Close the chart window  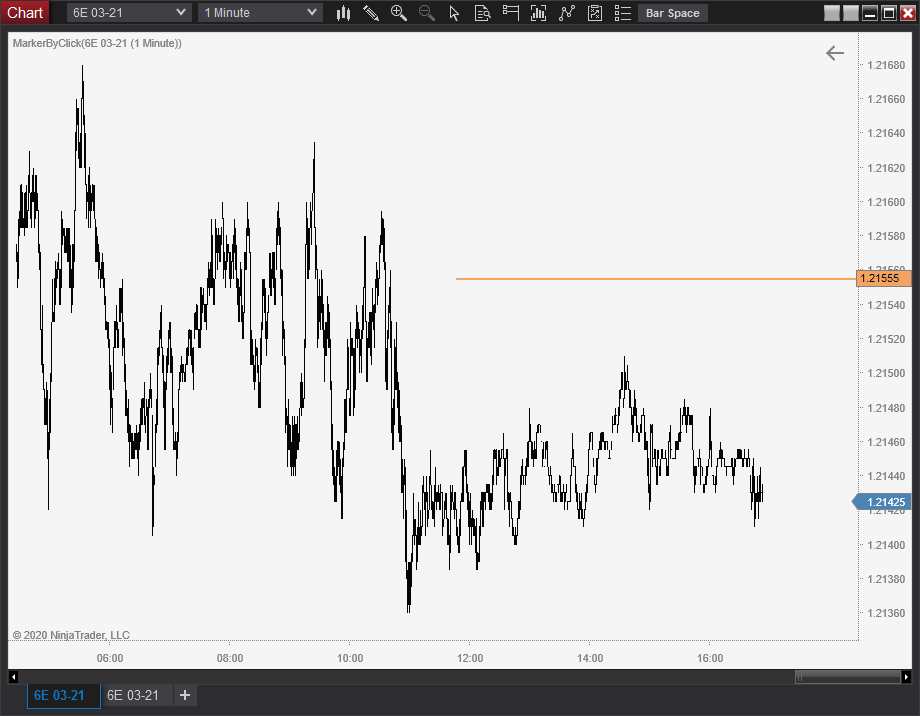908,13
